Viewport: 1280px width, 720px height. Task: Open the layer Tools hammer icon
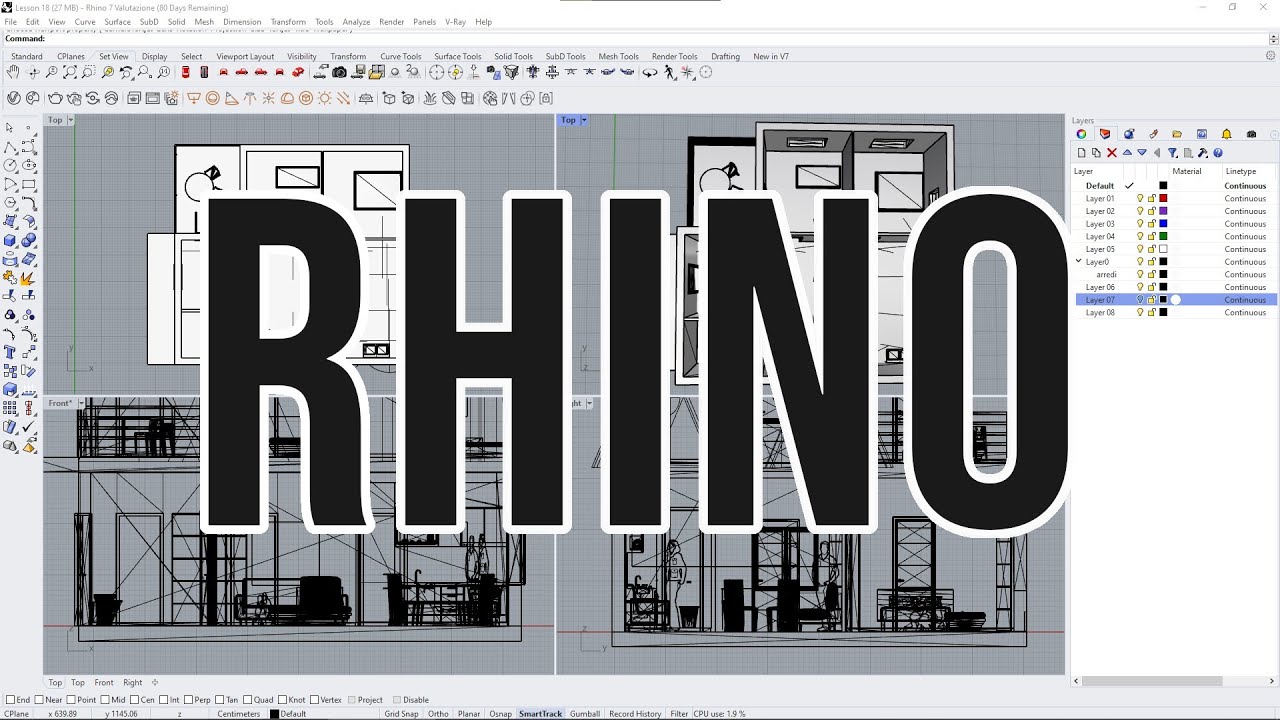[1203, 153]
